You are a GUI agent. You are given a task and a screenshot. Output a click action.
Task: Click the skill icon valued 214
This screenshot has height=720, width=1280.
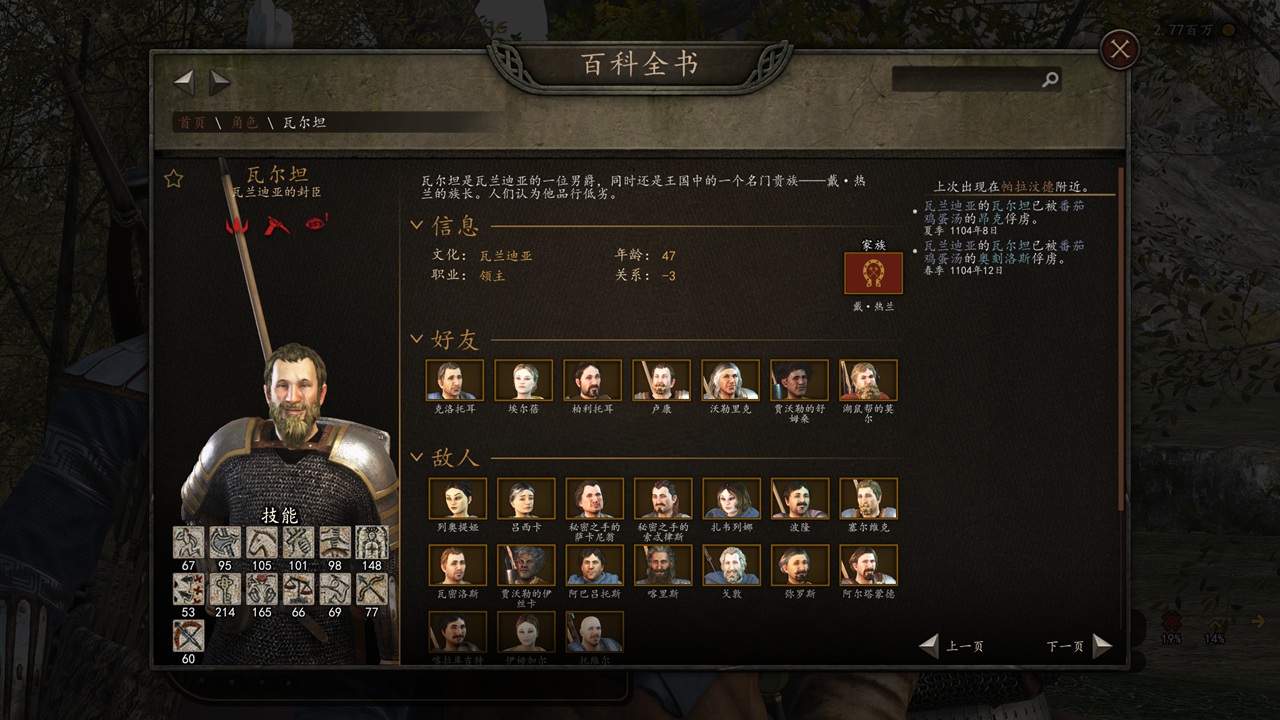(225, 589)
